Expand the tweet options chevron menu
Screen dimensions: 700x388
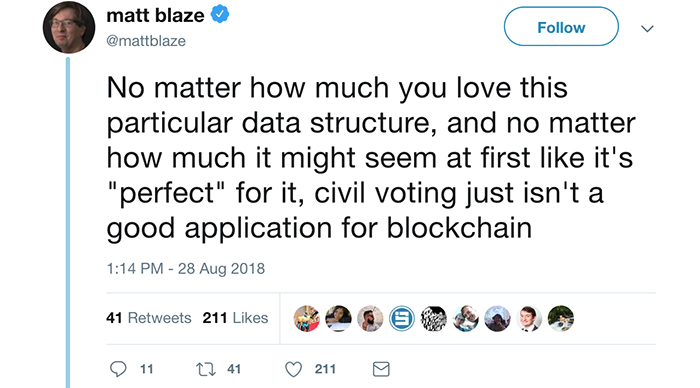pyautogui.click(x=647, y=29)
